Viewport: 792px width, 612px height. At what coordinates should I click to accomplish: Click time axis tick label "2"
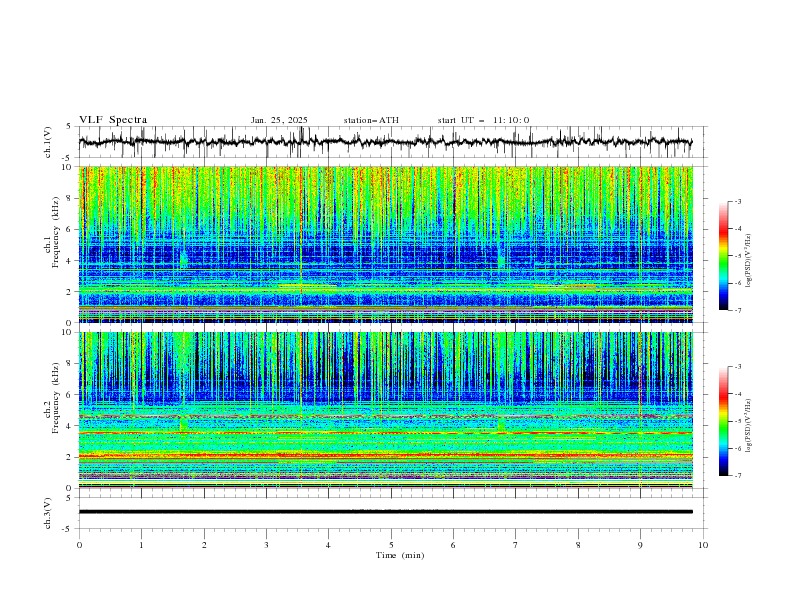[x=204, y=545]
